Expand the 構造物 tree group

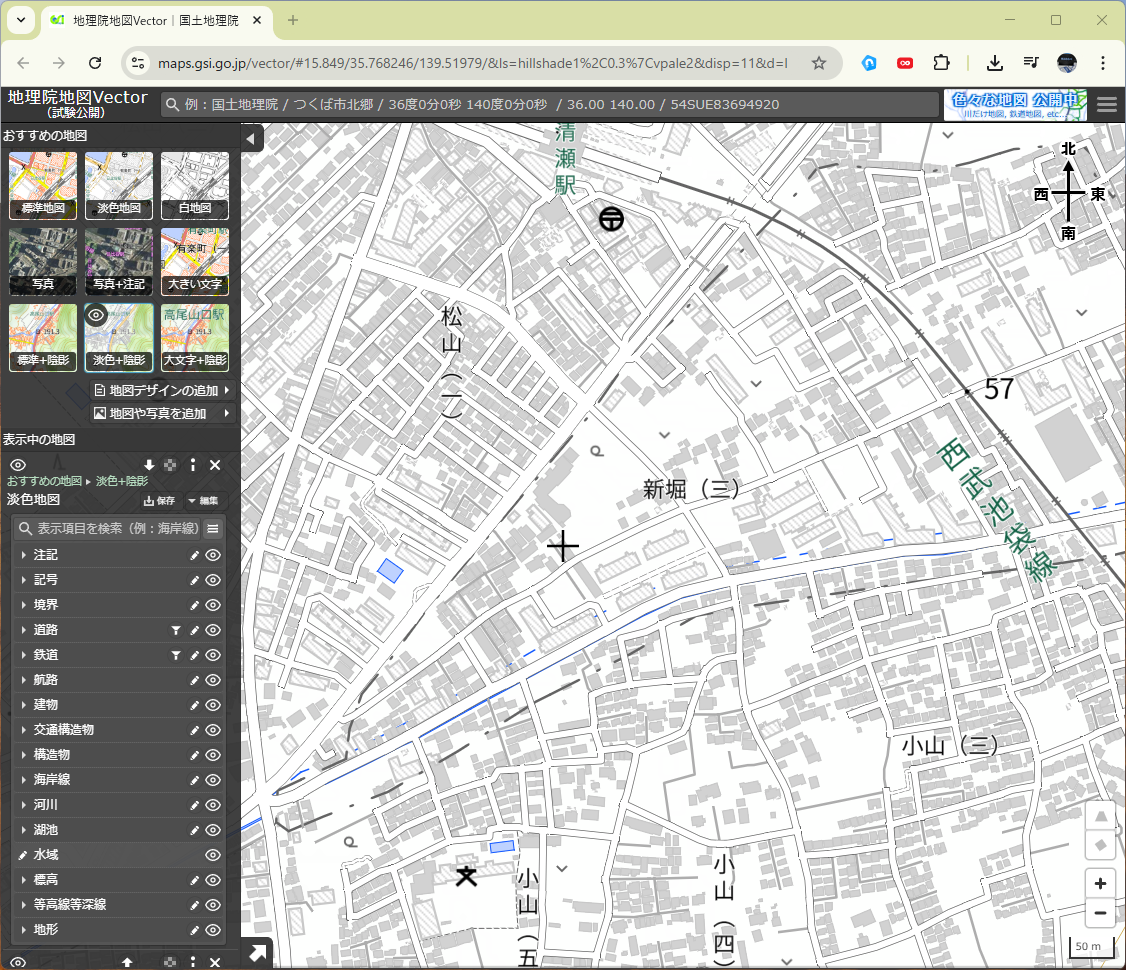[24, 755]
